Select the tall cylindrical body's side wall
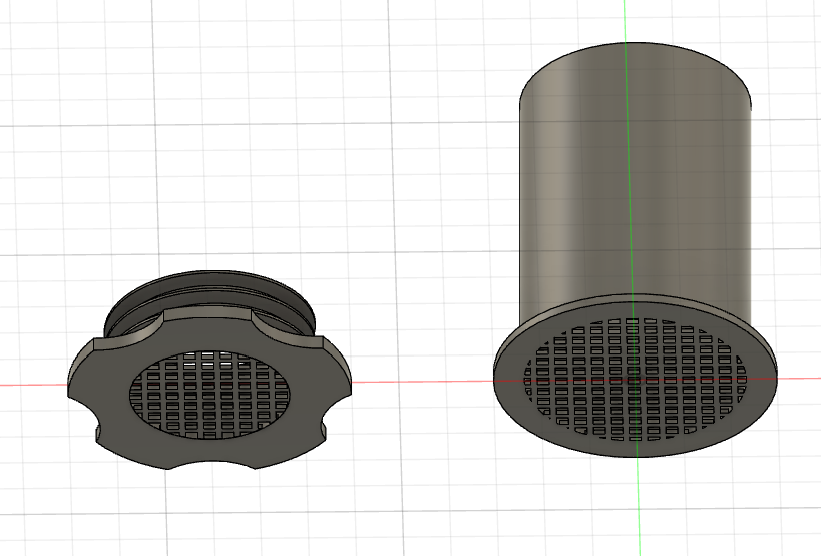Screen dimensions: 821x556 pos(635,183)
